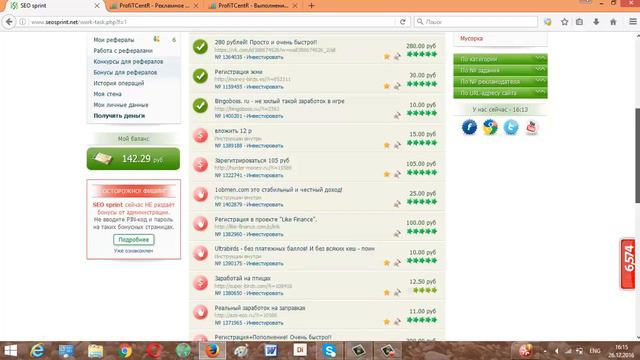Open Firefox downloads arrow icon
The height and width of the screenshot is (360, 640).
[x=596, y=22]
